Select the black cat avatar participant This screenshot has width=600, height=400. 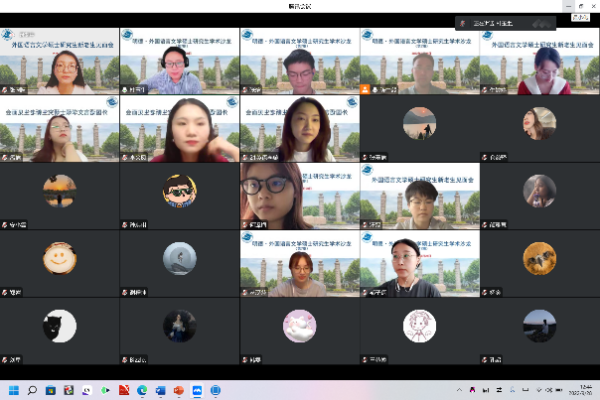pos(59,325)
